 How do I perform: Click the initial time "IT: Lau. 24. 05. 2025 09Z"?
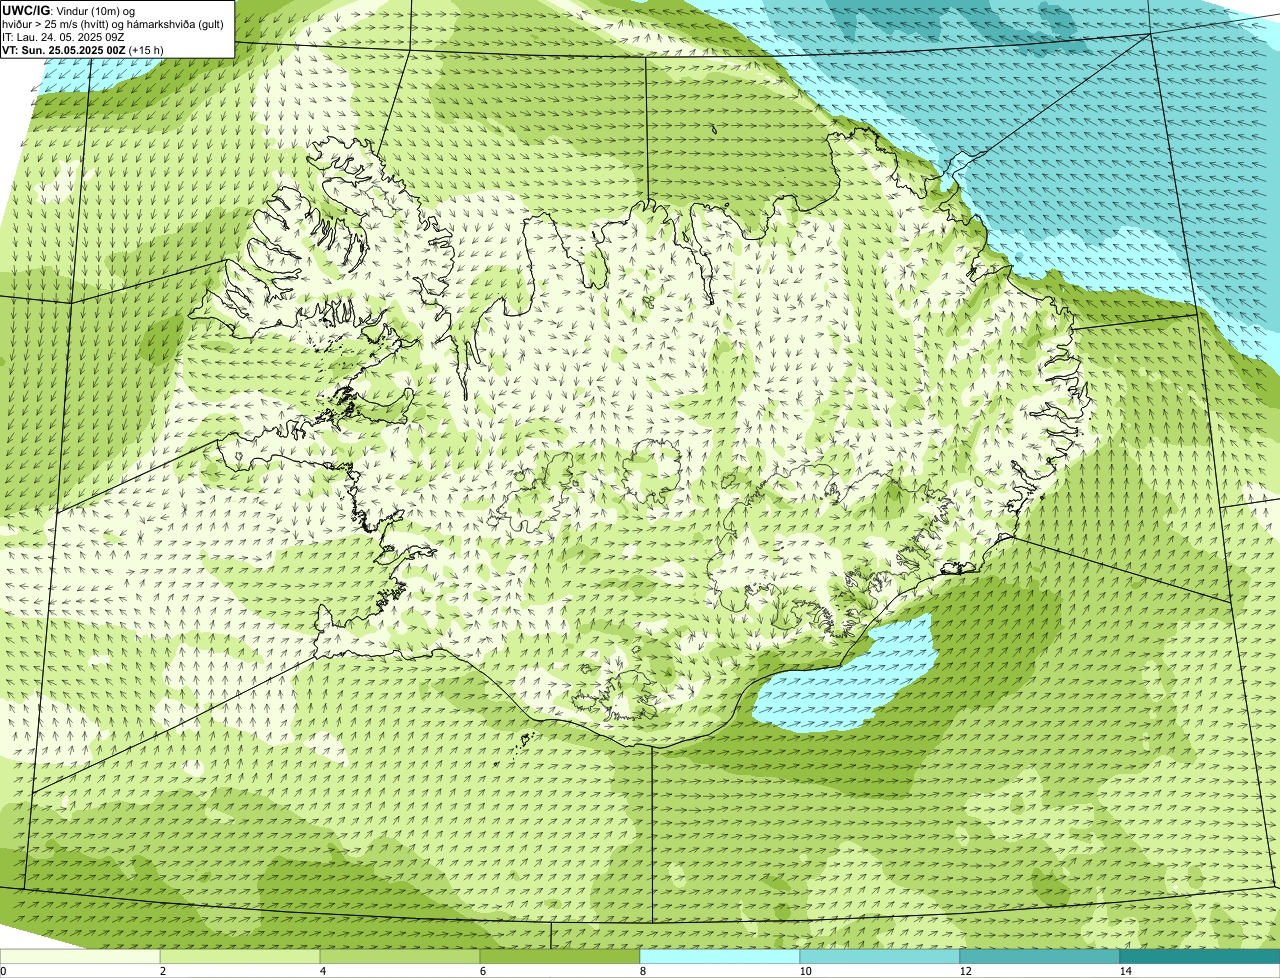click(64, 37)
